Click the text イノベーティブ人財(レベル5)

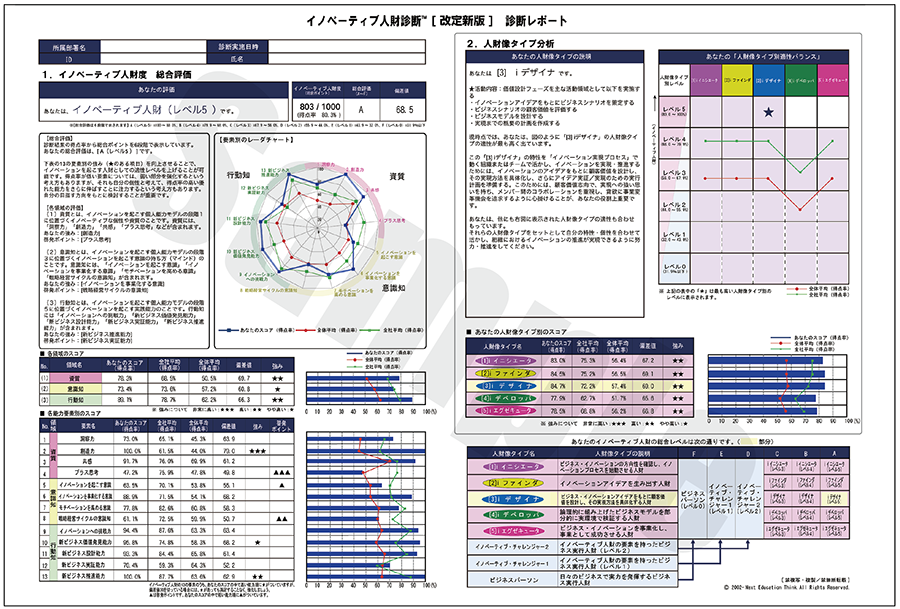click(145, 110)
